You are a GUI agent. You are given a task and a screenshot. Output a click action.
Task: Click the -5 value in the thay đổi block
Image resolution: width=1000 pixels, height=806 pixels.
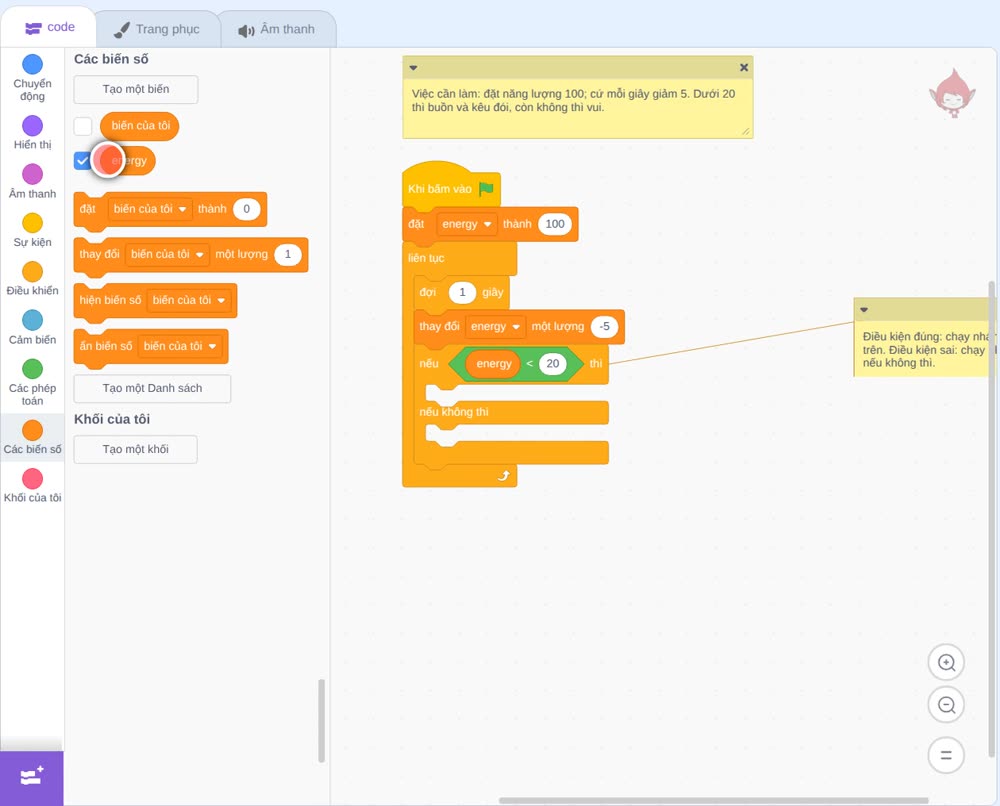[604, 326]
